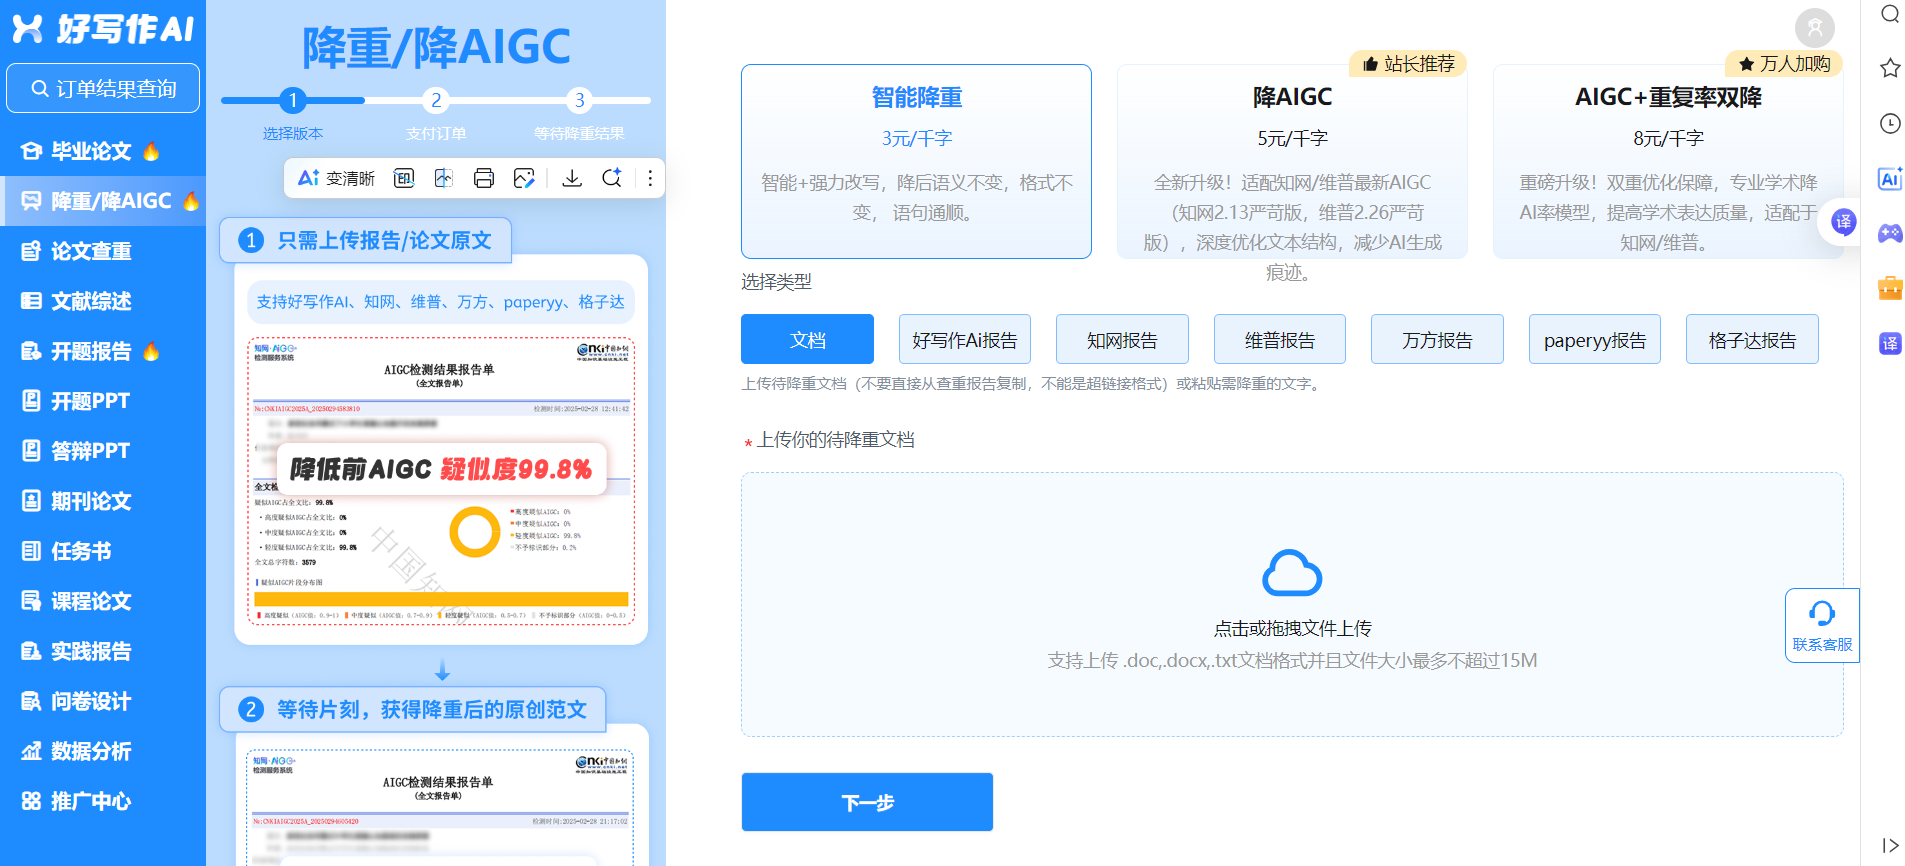
Task: Click the AI 变清晰 enhance tool
Action: pyautogui.click(x=336, y=178)
